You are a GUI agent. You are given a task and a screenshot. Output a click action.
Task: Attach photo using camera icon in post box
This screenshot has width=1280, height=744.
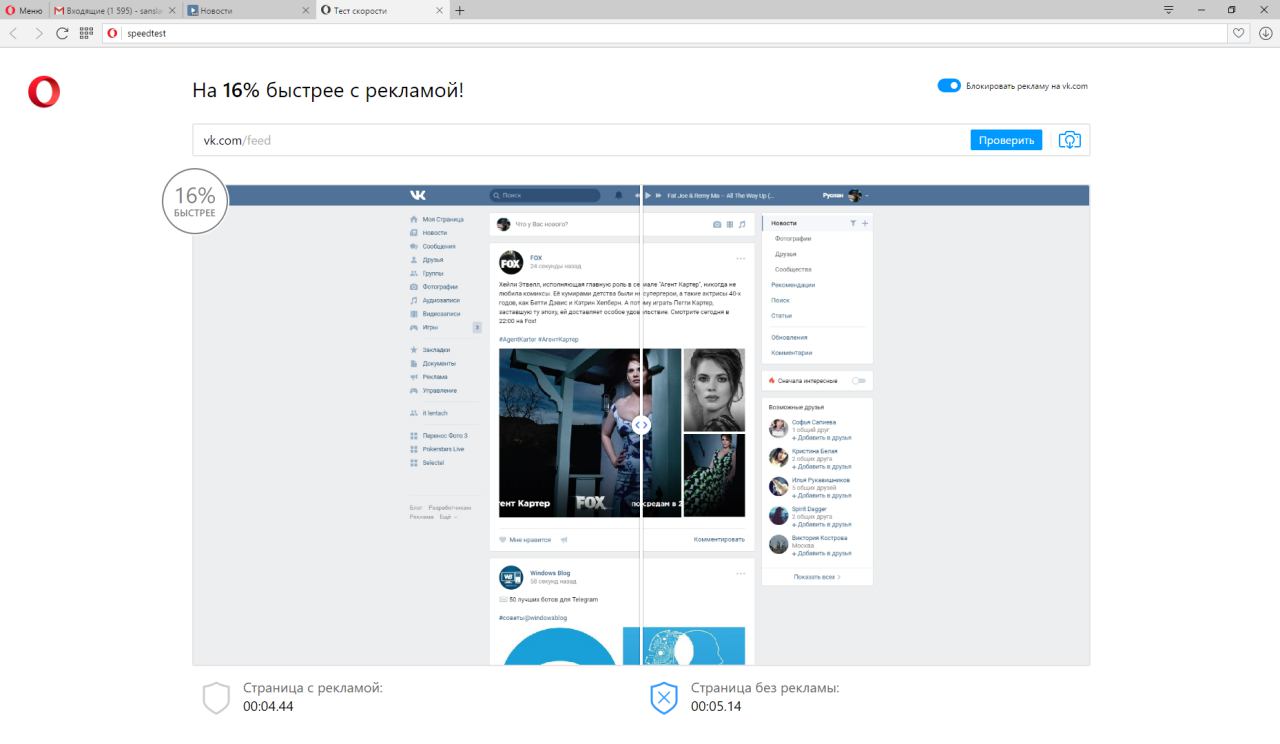click(717, 225)
